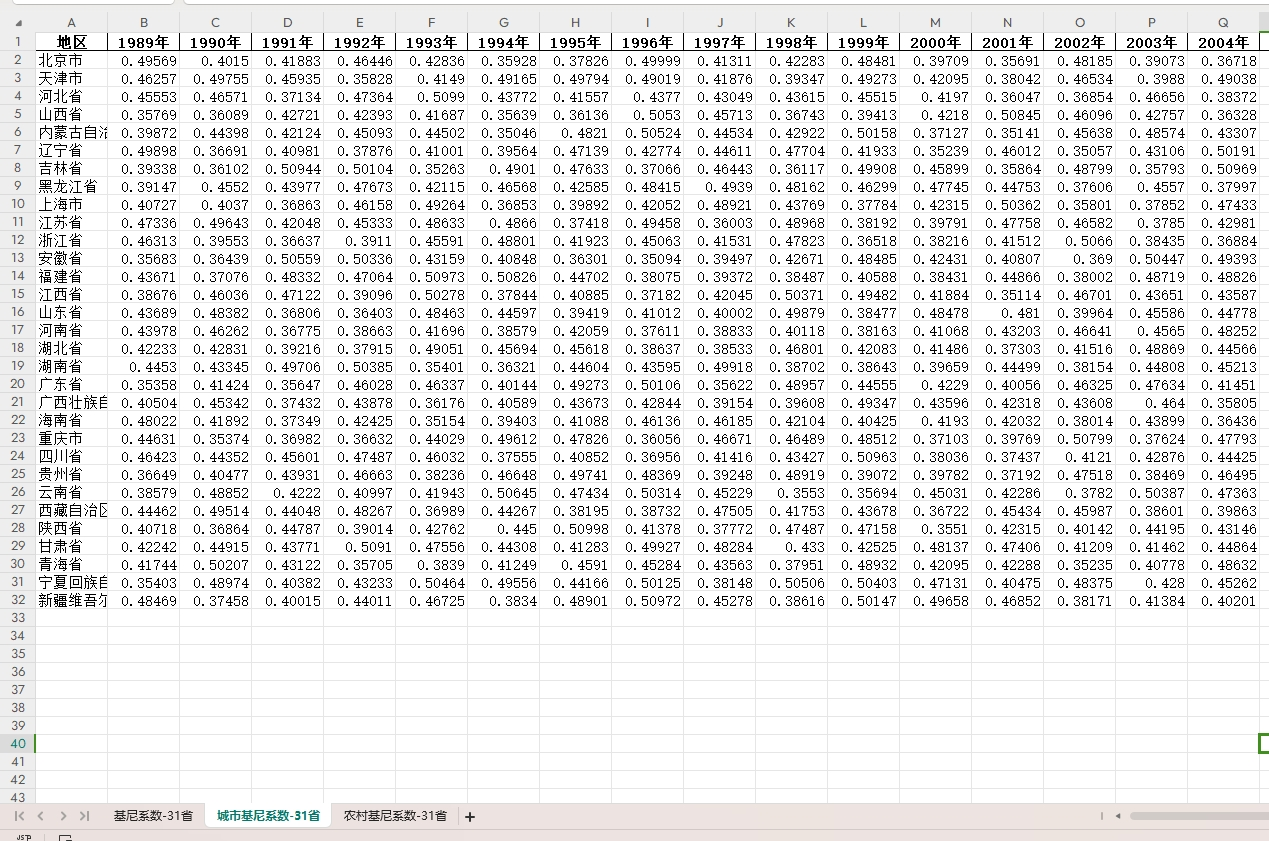
Task: Click the cell with value 0.369
Action: pos(1080,258)
